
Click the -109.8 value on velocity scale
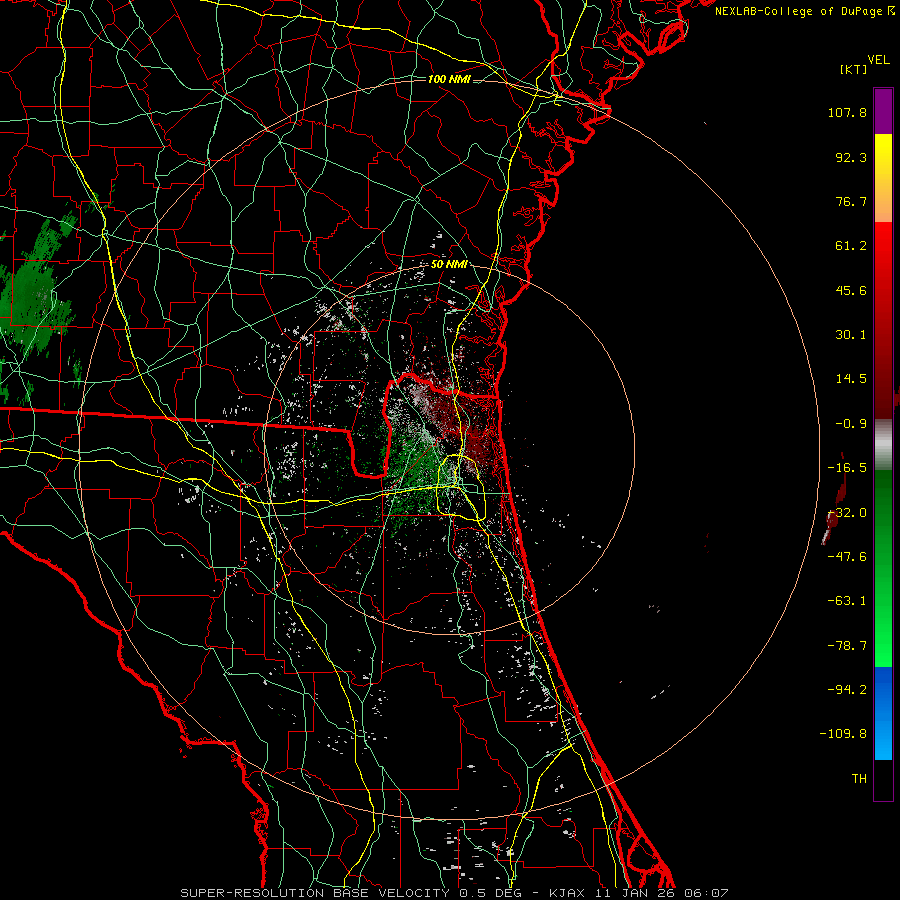point(843,734)
